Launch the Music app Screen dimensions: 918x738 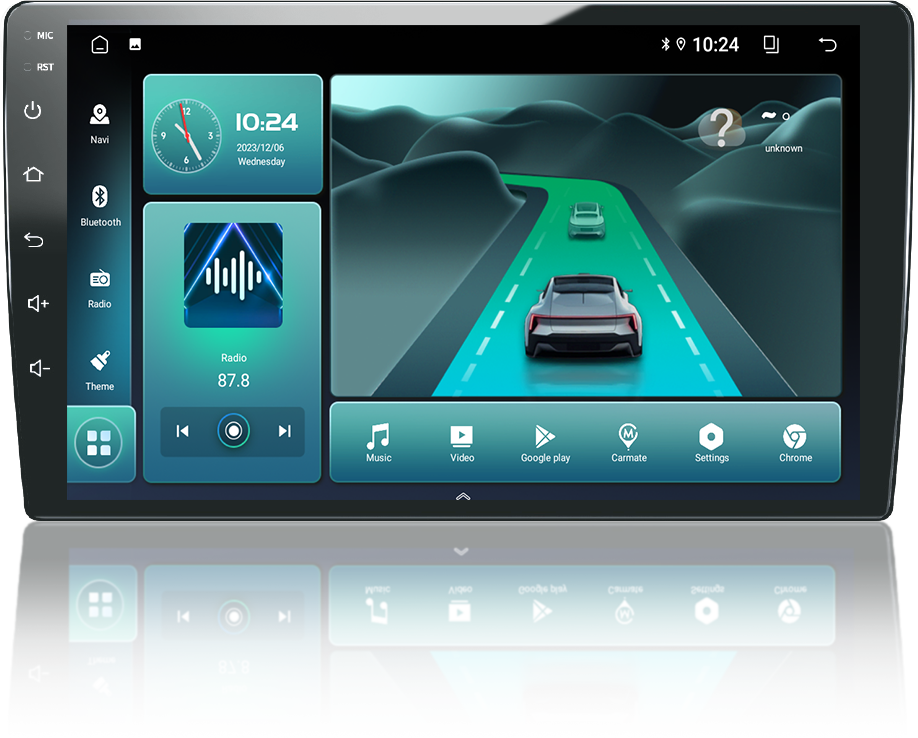[x=378, y=441]
